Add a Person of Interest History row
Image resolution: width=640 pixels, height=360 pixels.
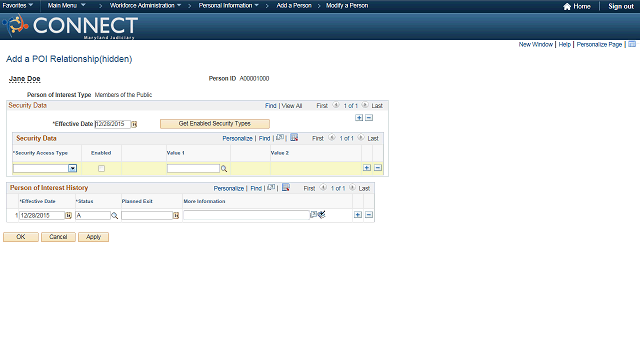[358, 215]
